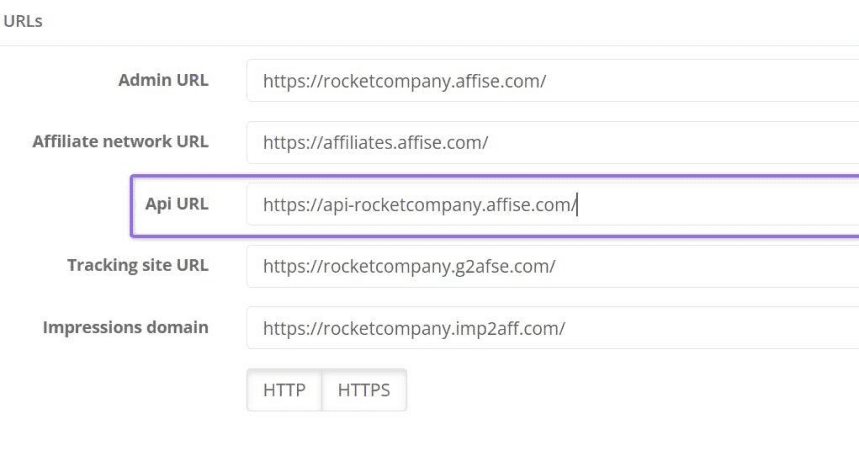Click the Tracking site URL label
This screenshot has height=453, width=859.
point(138,265)
